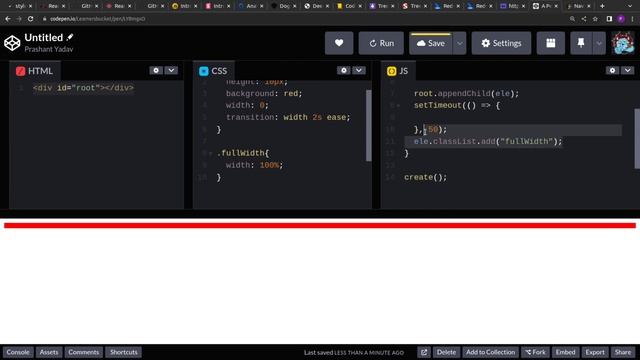Open browser three-dot menu
The image size is (640, 360).
(633, 19)
